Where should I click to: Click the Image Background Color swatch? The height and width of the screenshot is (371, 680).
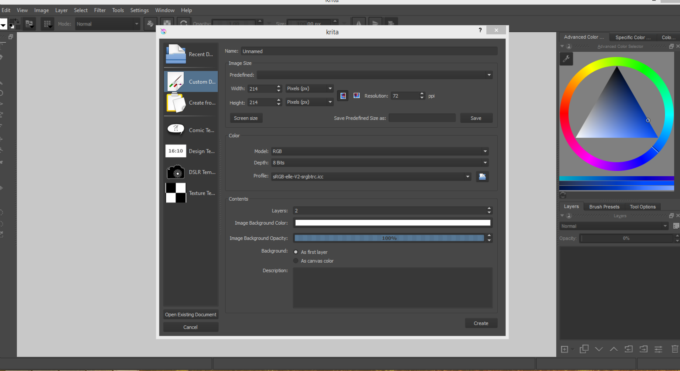click(x=392, y=223)
